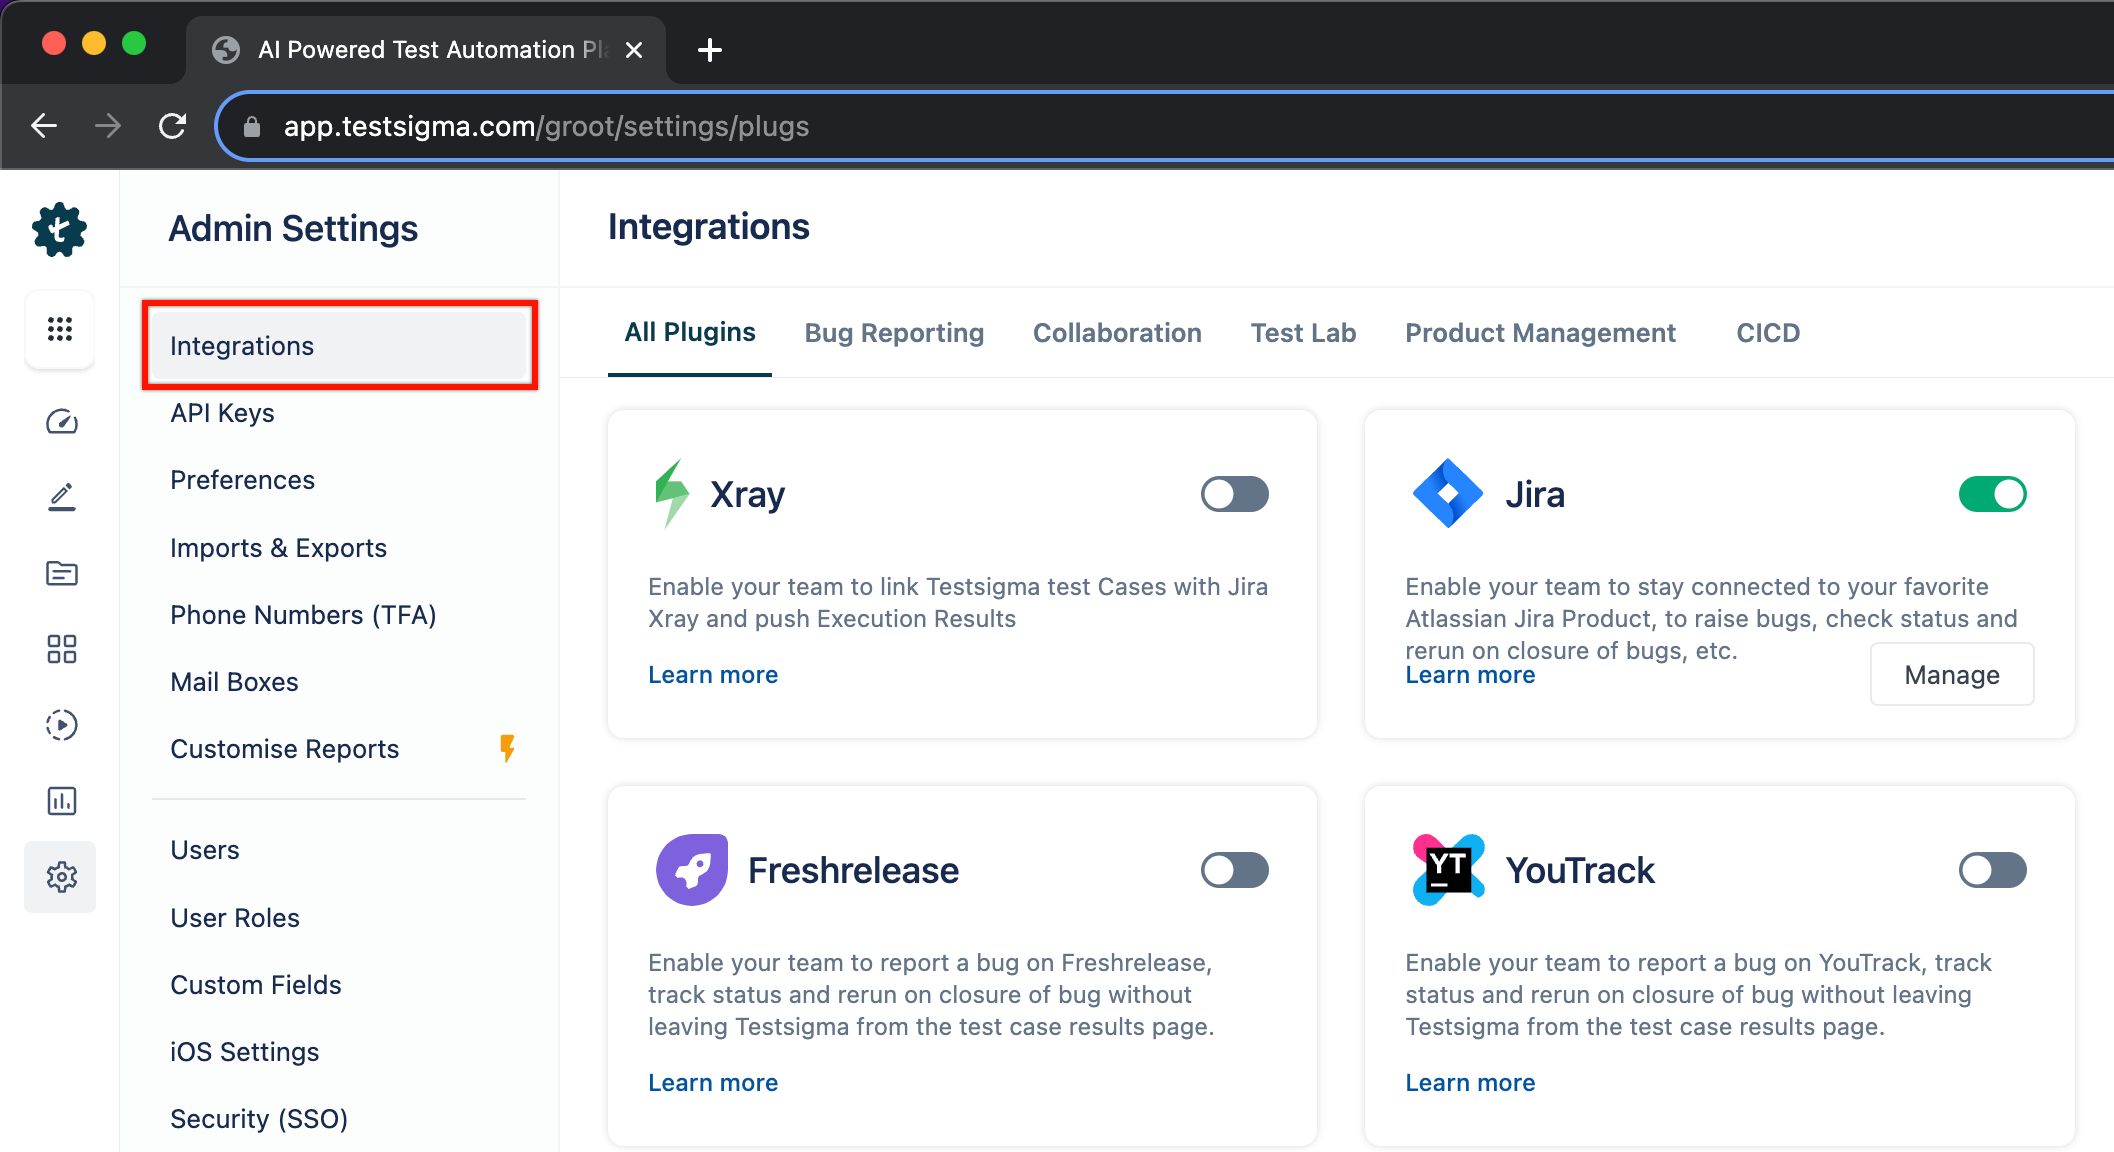Click the Jira diamond logo
2114x1152 pixels.
[x=1447, y=494]
